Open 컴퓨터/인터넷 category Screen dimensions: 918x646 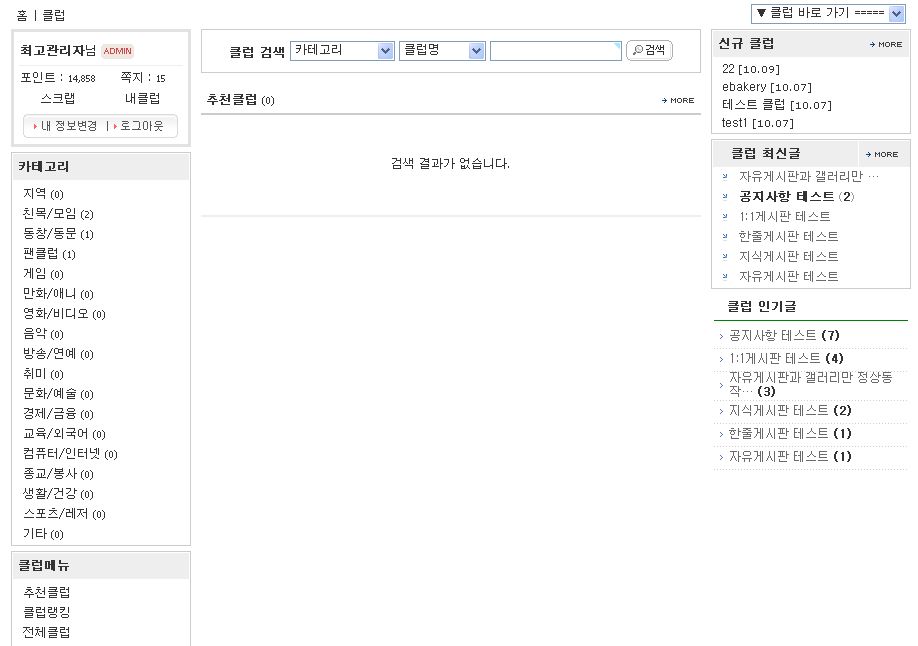pyautogui.click(x=62, y=454)
